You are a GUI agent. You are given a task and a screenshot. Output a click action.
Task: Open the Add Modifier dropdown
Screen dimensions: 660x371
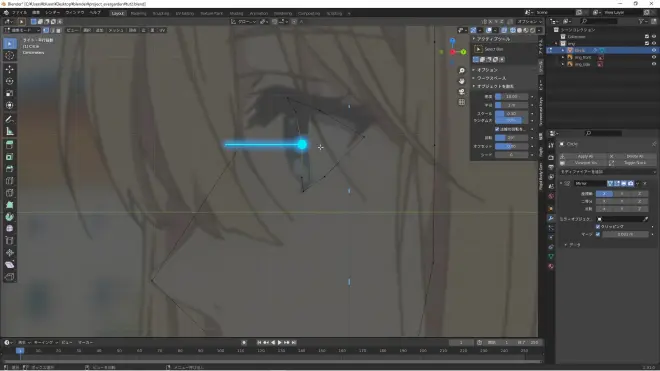pyautogui.click(x=607, y=172)
